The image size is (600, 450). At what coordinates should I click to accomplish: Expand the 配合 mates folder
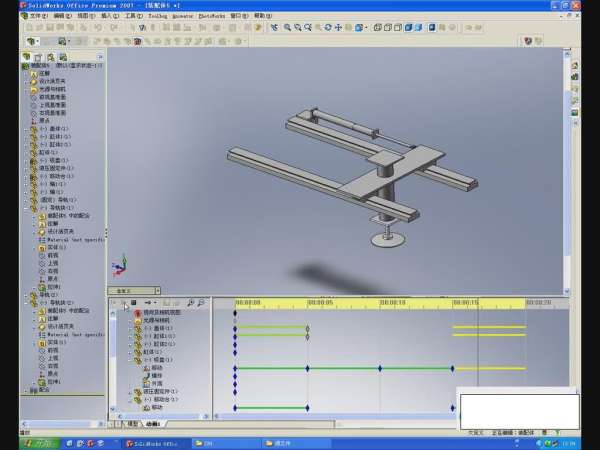(26, 390)
